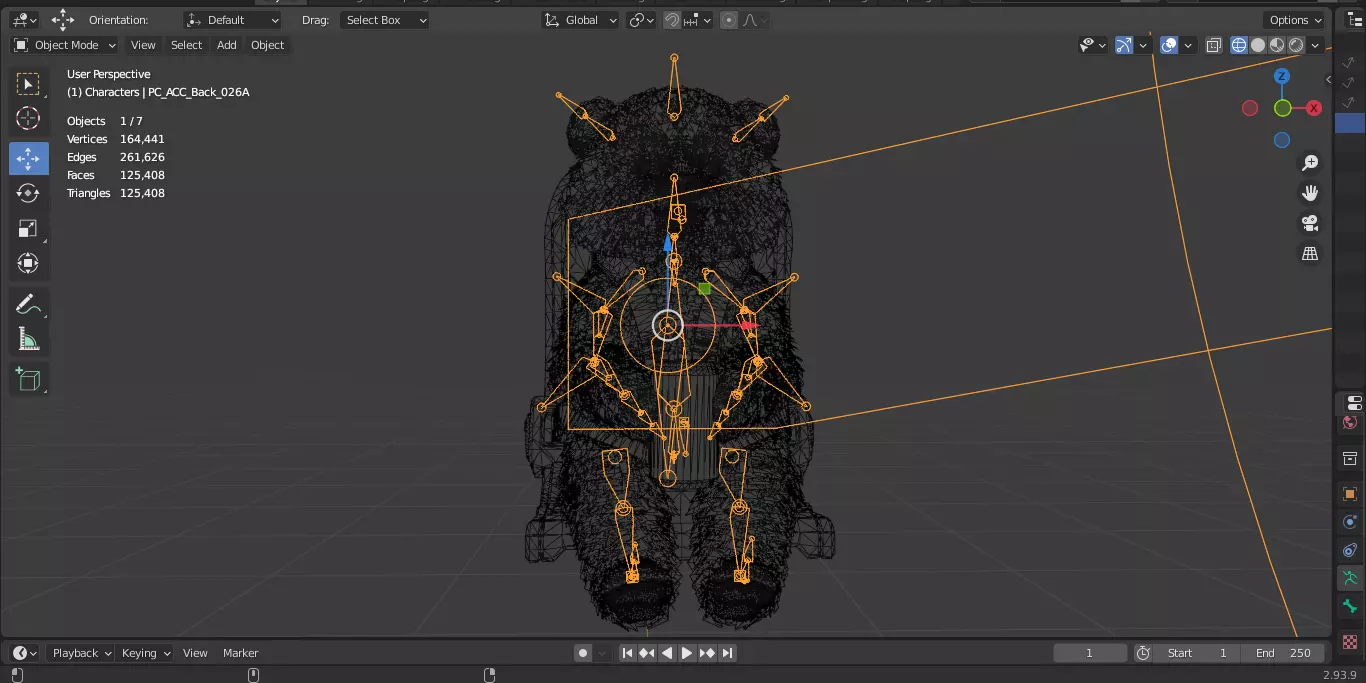Open snapping elements dropdown
Viewport: 1366px width, 683px height.
pos(699,20)
